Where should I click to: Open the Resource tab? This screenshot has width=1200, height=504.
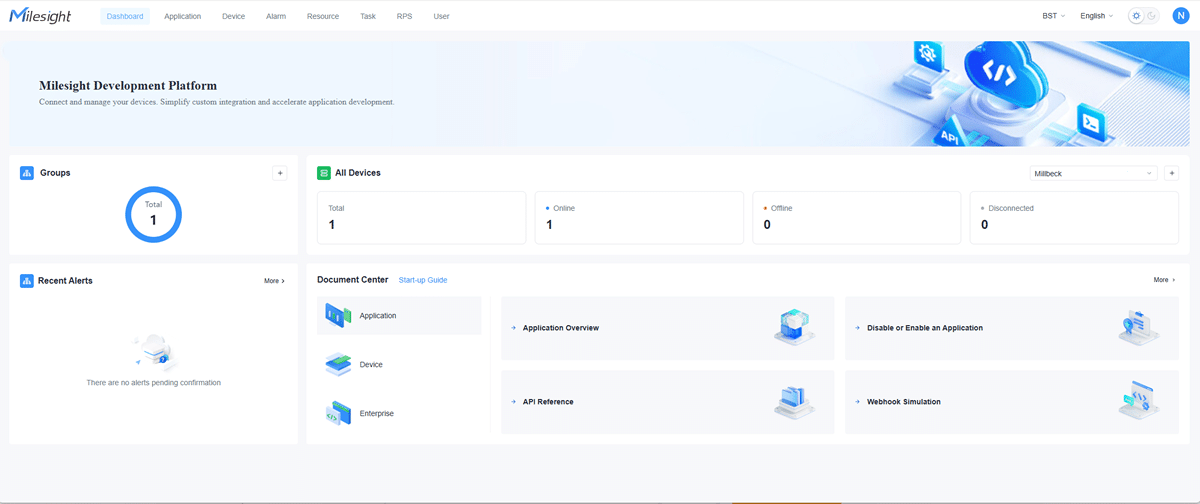pos(323,16)
